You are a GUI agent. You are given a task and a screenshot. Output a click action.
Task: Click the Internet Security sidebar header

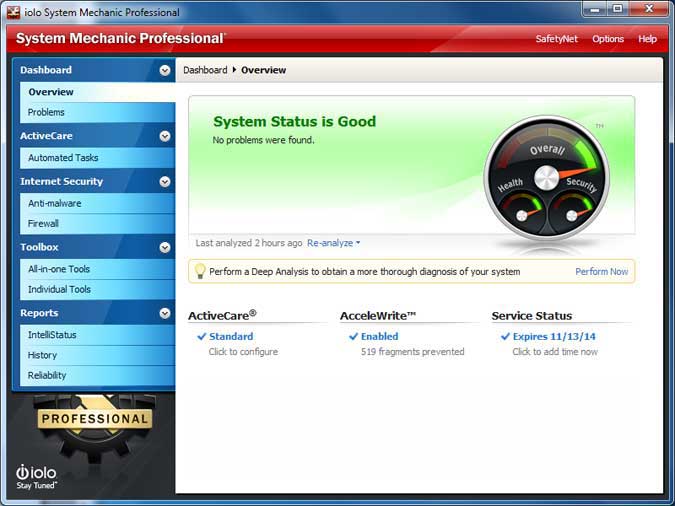pos(62,181)
